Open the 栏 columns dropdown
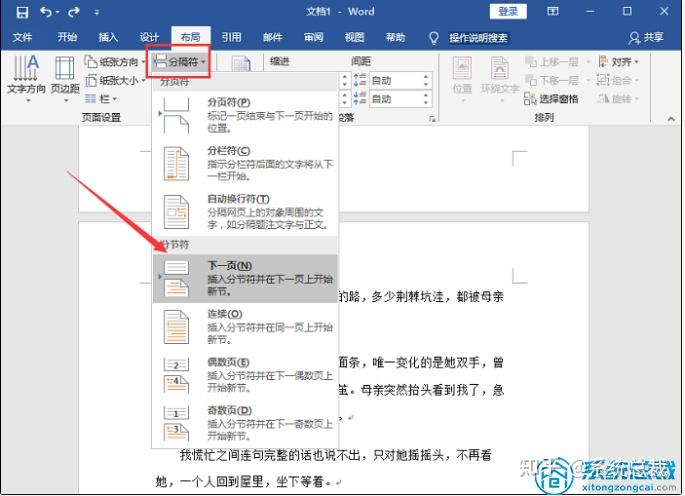Image resolution: width=685 pixels, height=496 pixels. 101,99
